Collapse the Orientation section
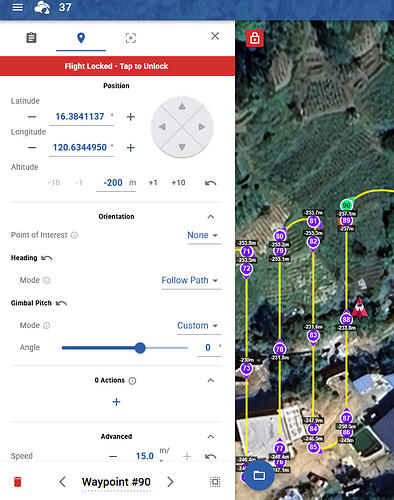This screenshot has height=500, width=394. coord(211,217)
